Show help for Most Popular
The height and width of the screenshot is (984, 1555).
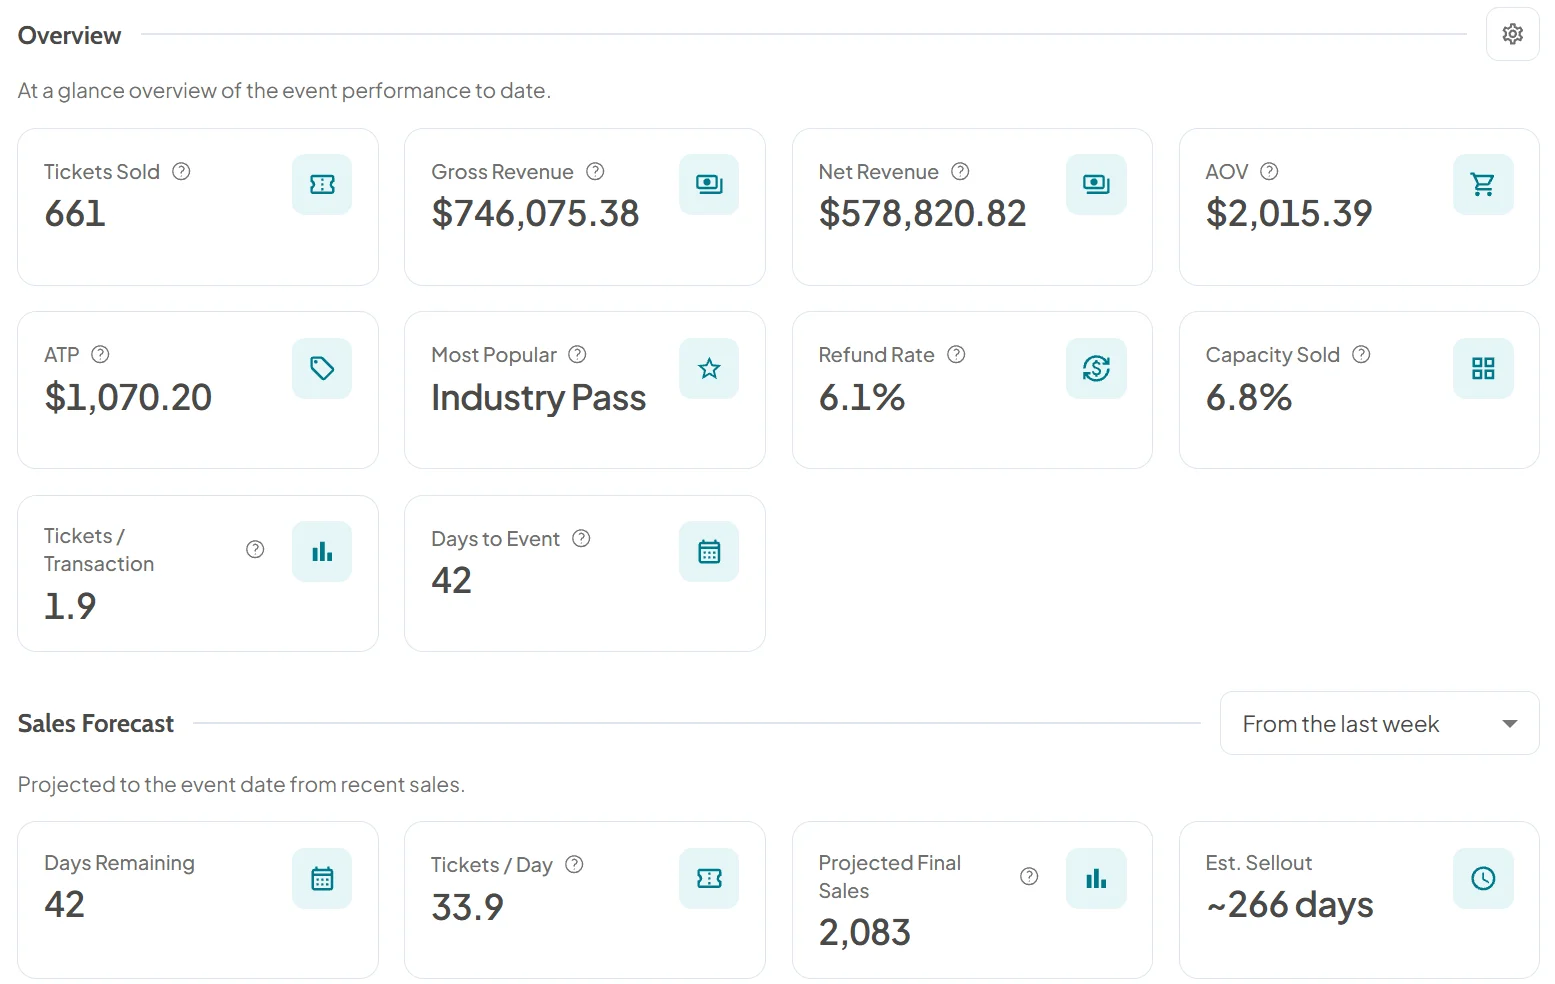tap(577, 354)
